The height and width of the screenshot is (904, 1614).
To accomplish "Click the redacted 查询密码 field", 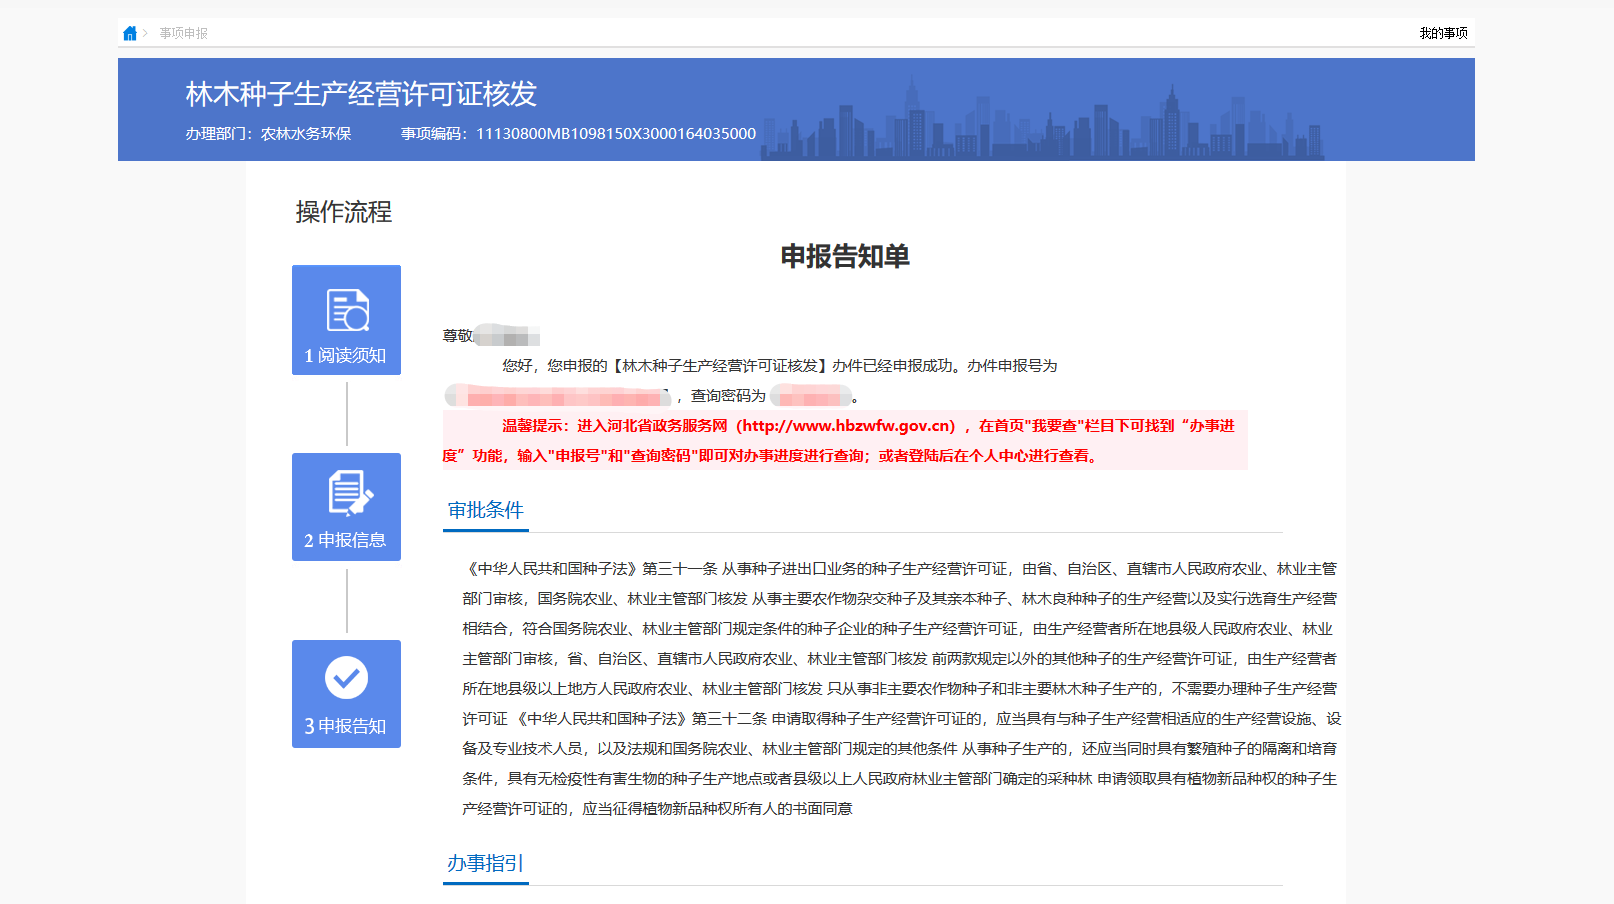I will point(812,395).
